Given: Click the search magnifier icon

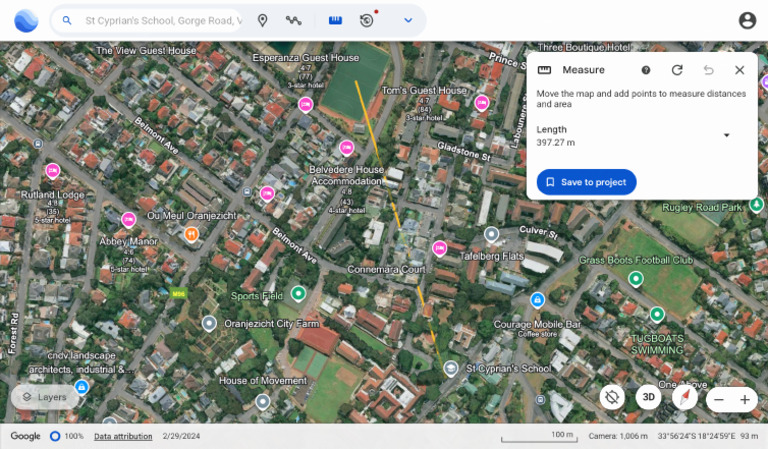Looking at the screenshot, I should click(67, 21).
